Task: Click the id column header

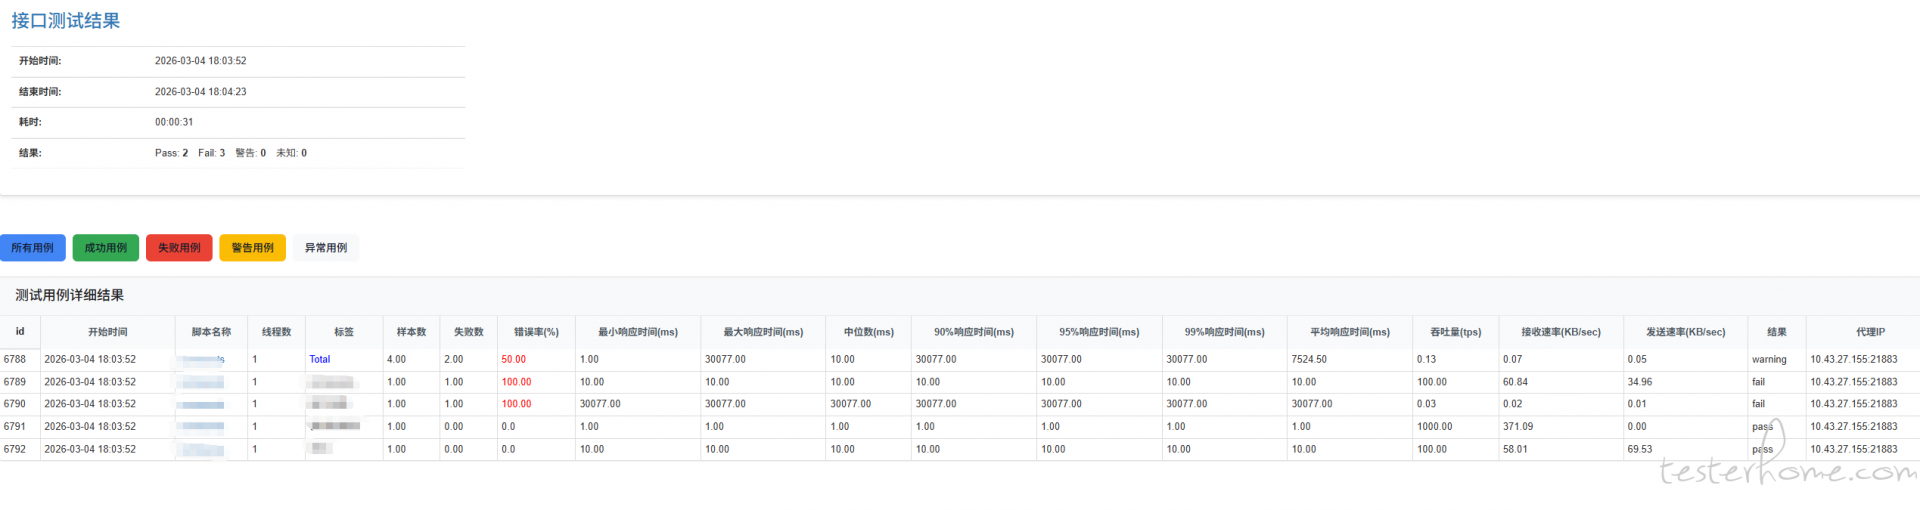Action: 19,332
